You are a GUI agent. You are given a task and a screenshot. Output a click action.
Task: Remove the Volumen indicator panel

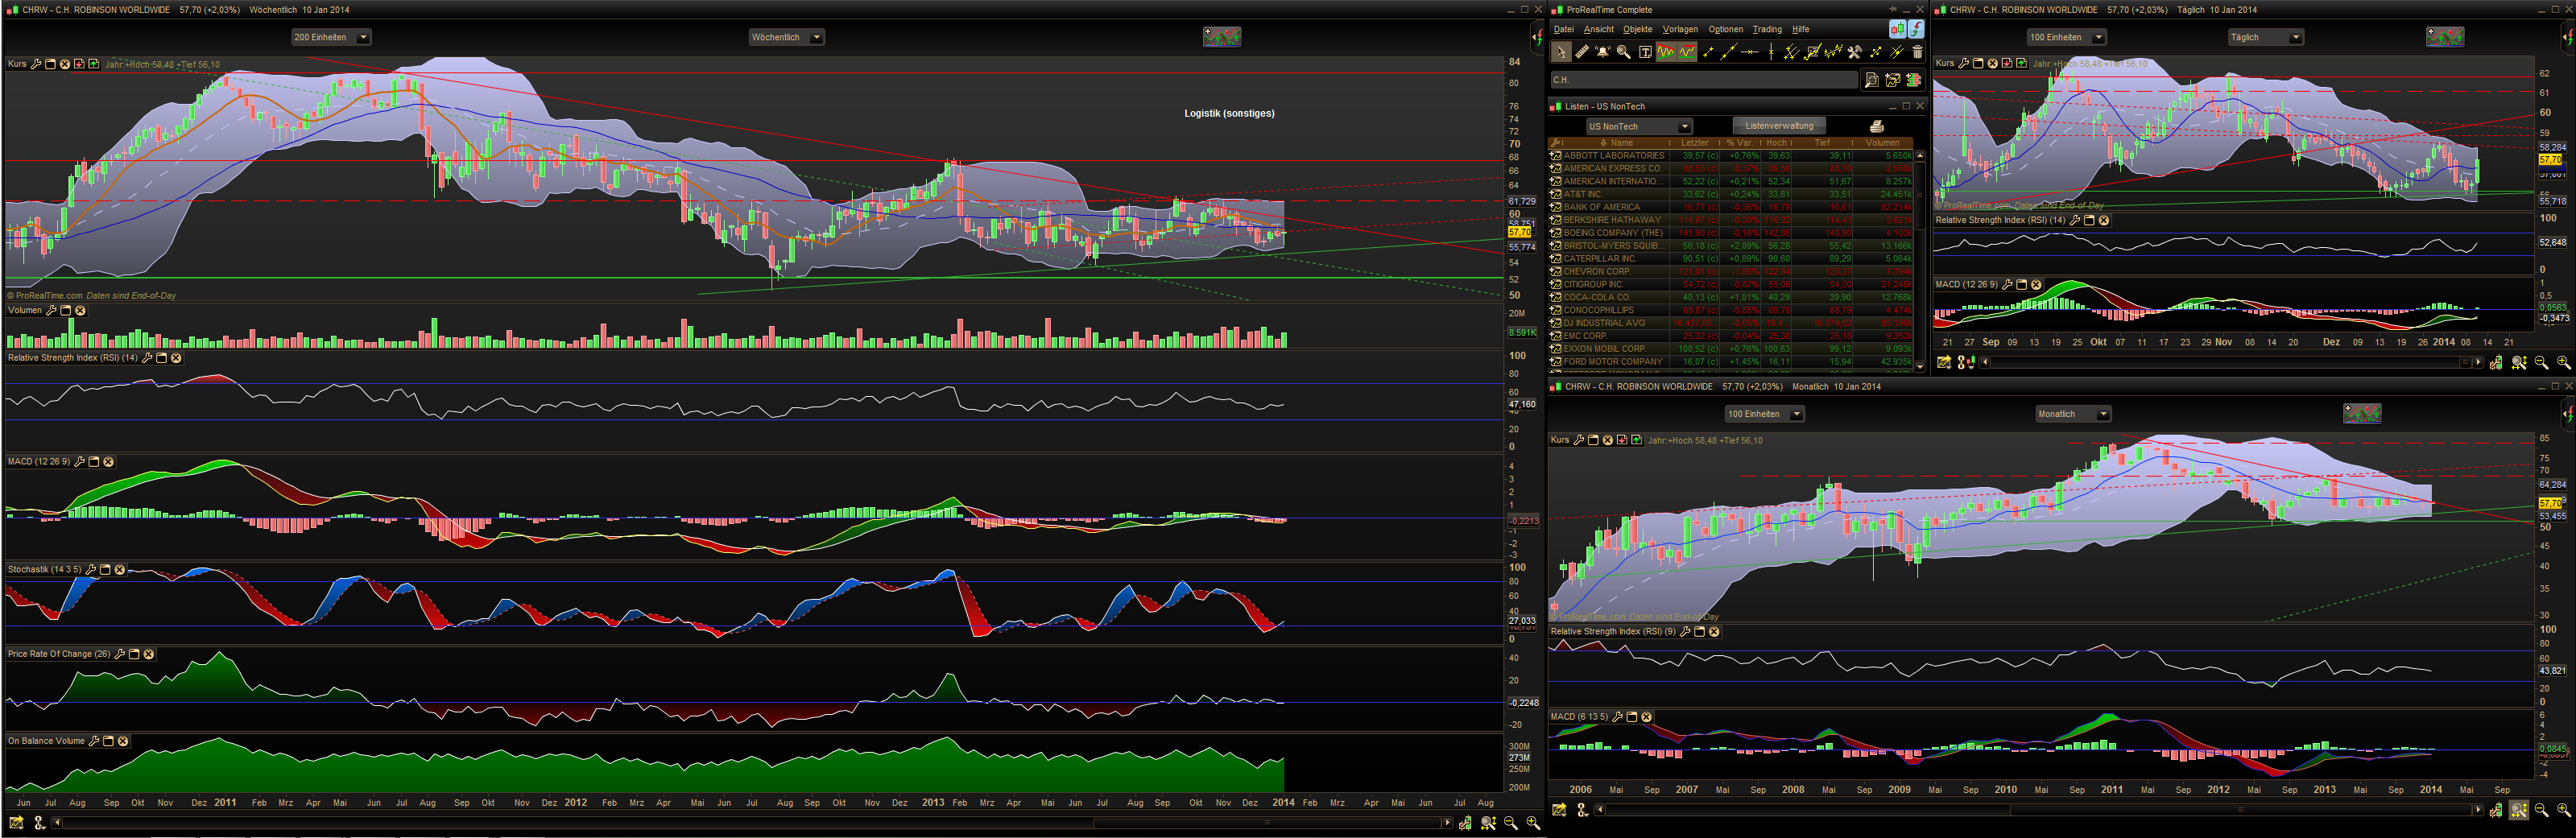tap(81, 311)
